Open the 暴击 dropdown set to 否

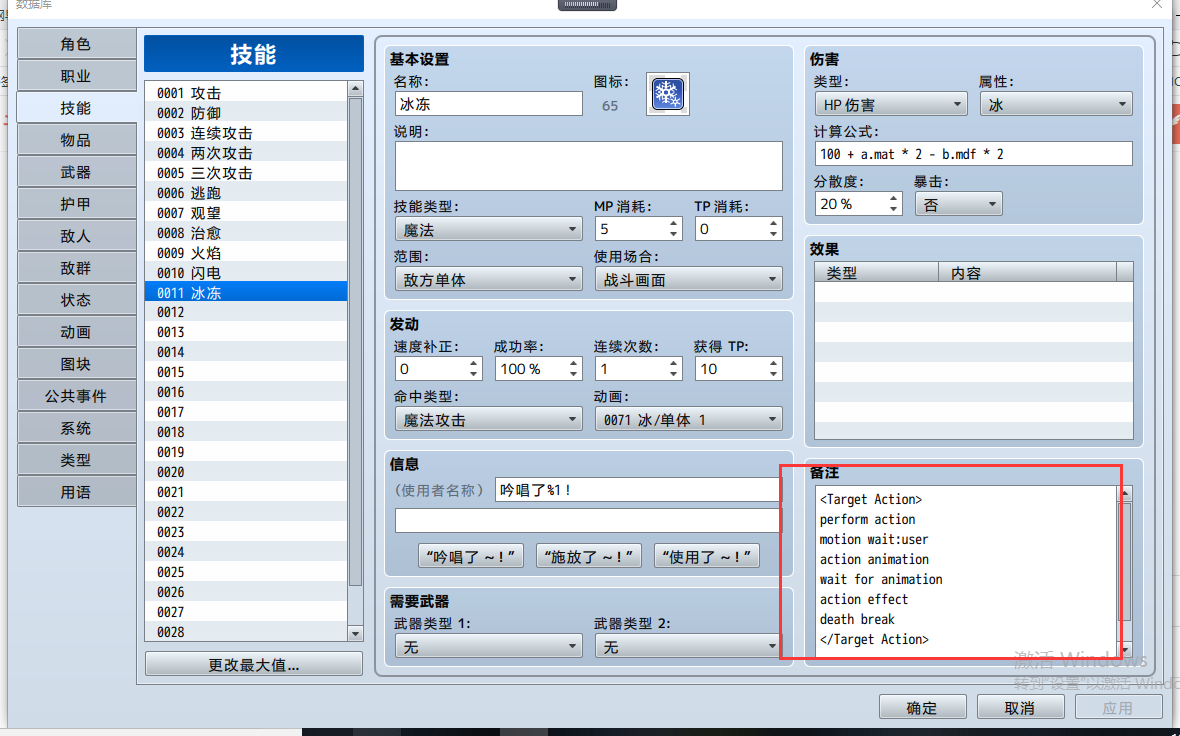coord(959,204)
